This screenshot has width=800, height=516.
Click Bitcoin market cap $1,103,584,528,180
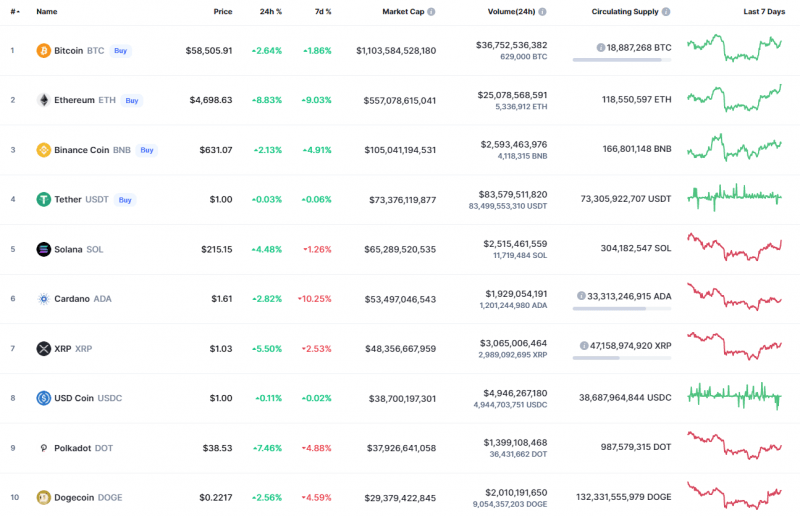396,51
